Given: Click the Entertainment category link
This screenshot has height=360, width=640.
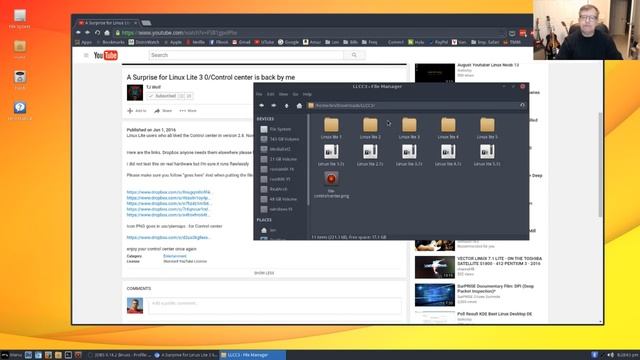Looking at the screenshot, I should [x=175, y=256].
